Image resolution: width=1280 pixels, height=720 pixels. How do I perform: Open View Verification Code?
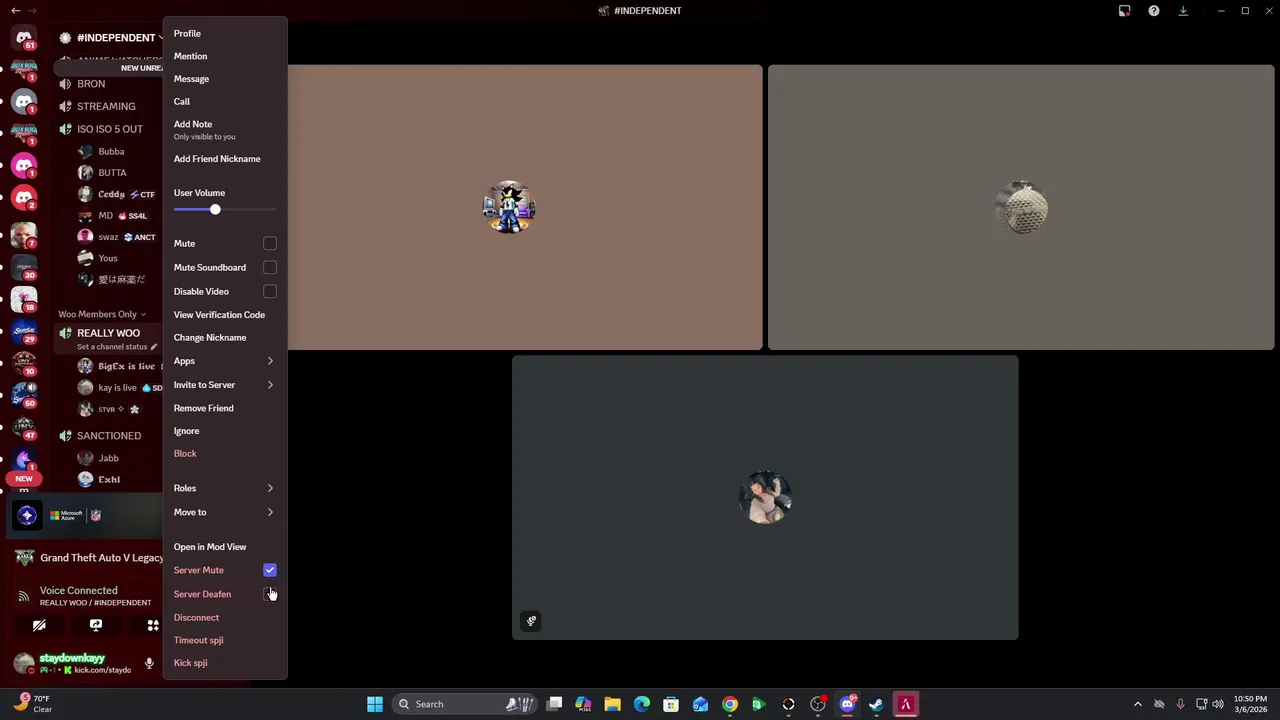coord(225,315)
